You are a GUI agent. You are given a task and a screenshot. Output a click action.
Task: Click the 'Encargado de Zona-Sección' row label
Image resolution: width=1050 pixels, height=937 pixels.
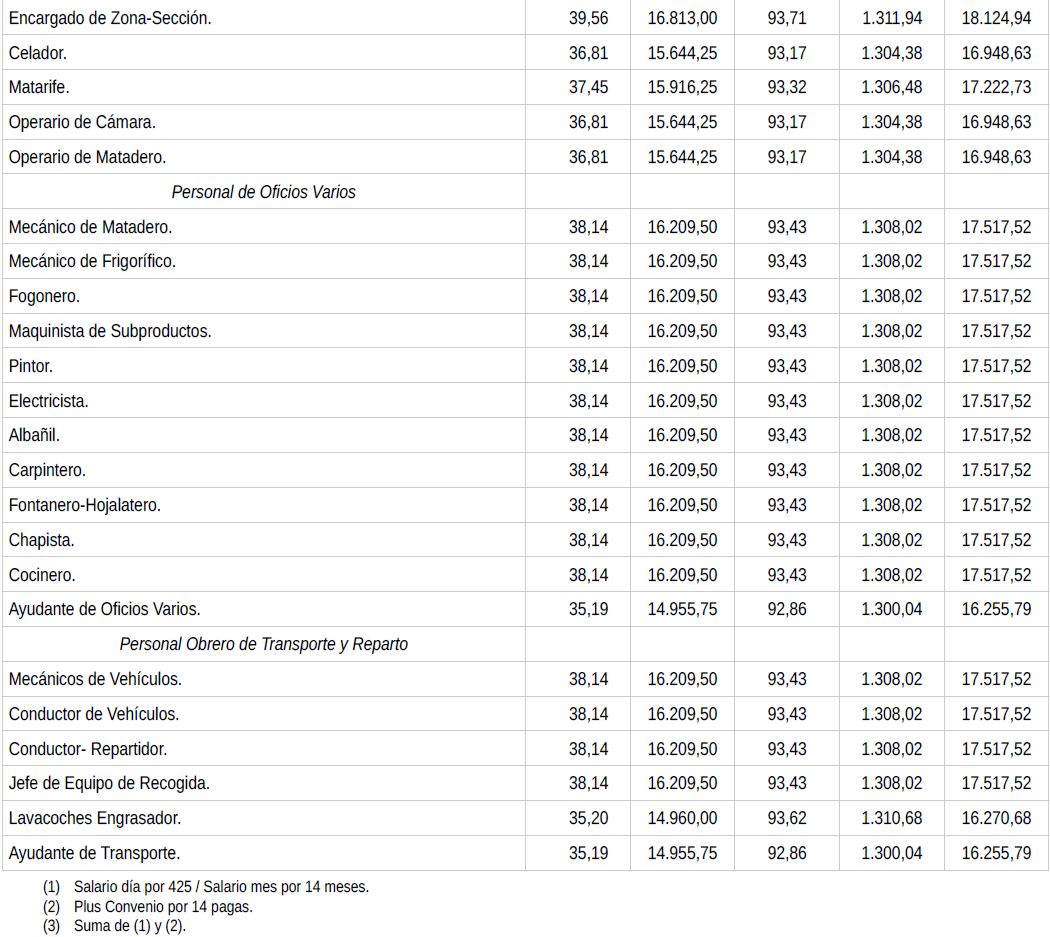coord(110,18)
